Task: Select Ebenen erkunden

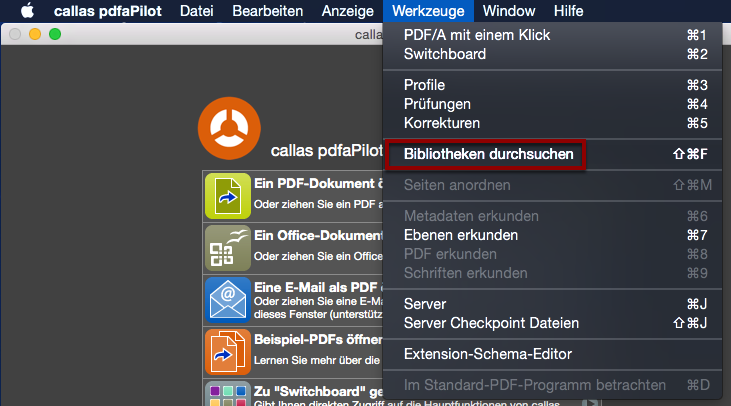Action: tap(552, 235)
